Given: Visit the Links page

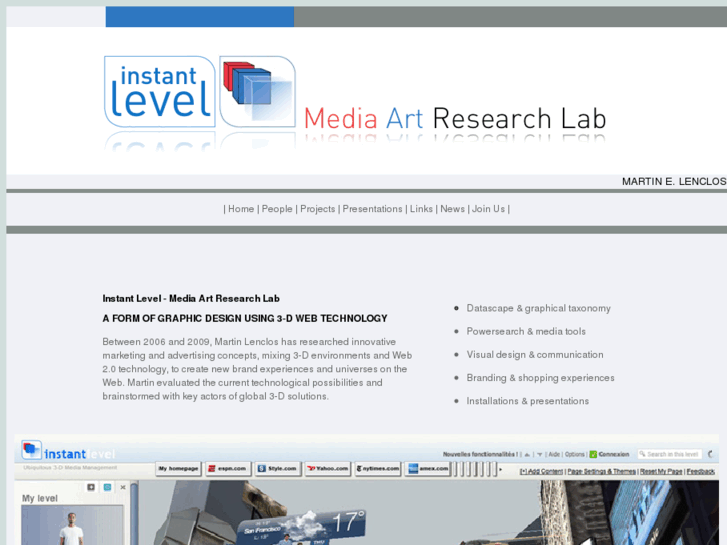Looking at the screenshot, I should (421, 209).
